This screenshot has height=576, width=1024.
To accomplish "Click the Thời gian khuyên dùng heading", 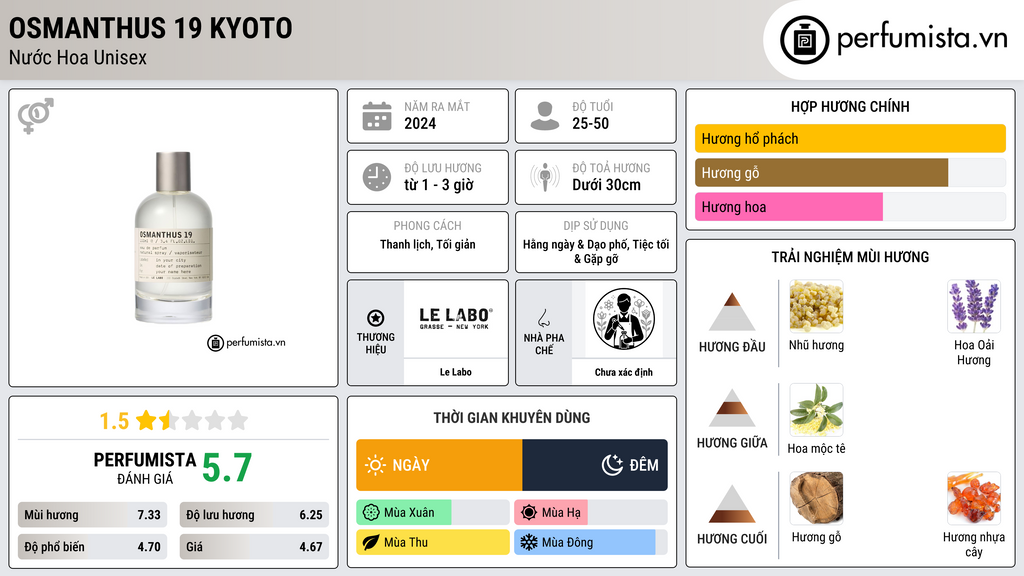I will 512,418.
